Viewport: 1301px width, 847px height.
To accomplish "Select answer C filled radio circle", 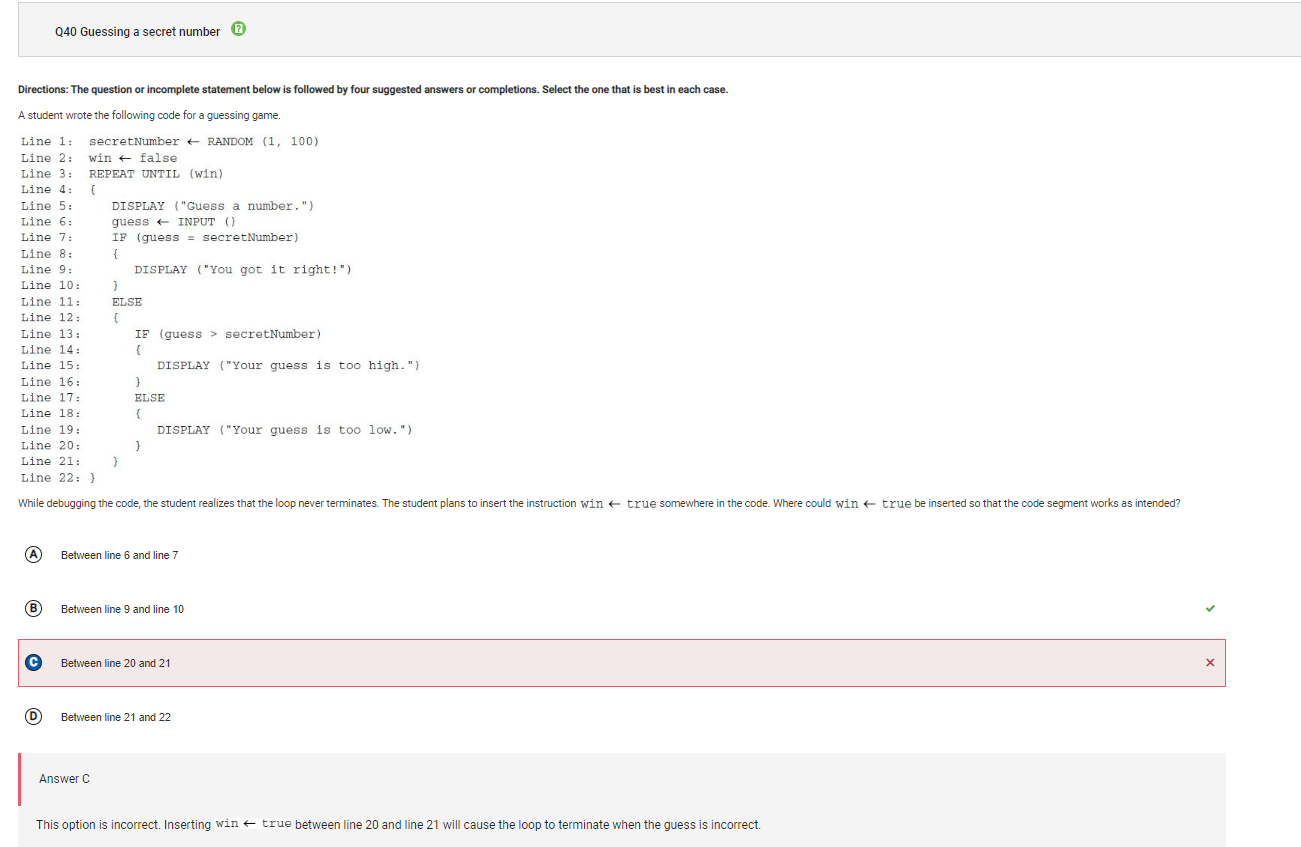I will [x=34, y=662].
